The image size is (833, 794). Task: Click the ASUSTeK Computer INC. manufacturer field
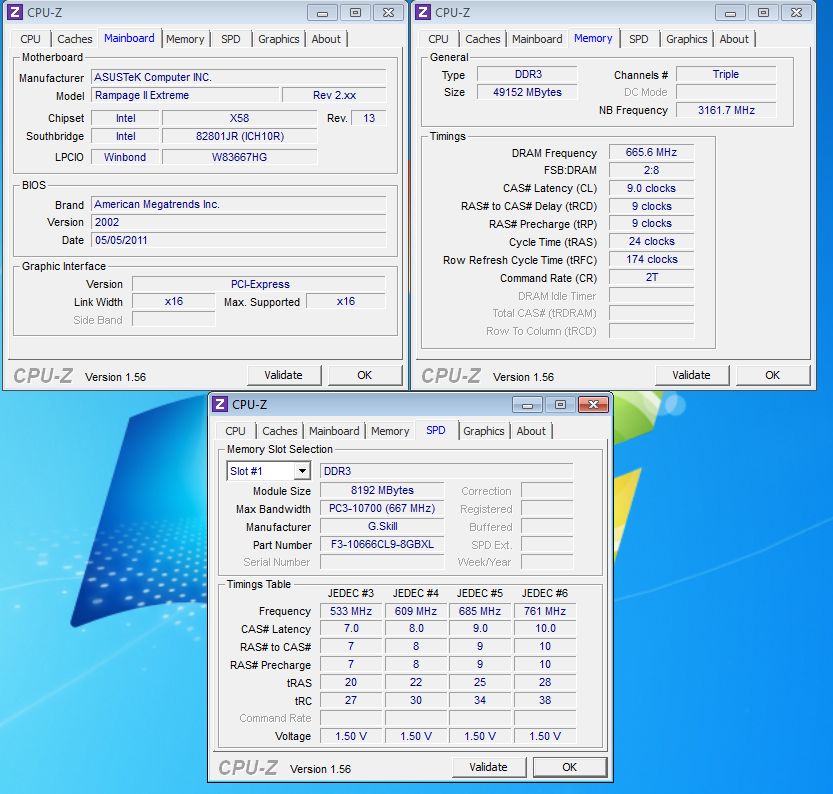pos(239,77)
